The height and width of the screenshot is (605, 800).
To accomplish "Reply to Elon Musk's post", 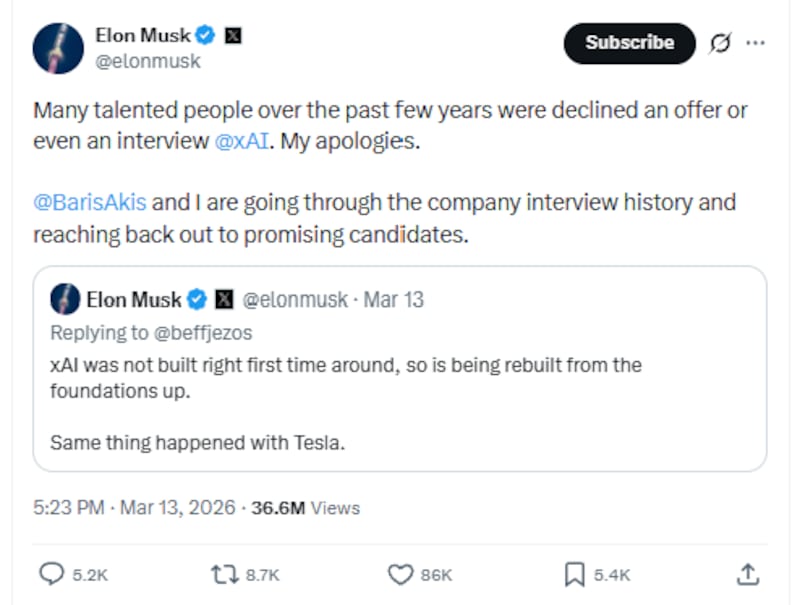I will 52,575.
